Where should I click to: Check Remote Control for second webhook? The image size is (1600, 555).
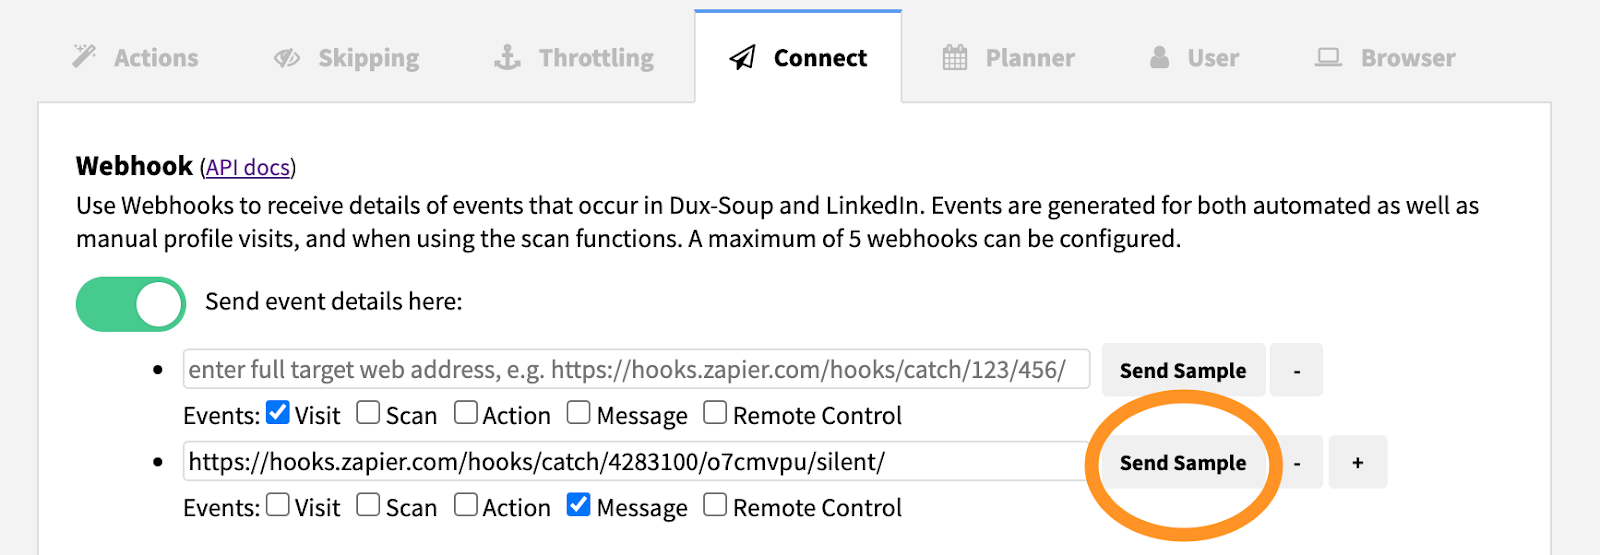[715, 505]
